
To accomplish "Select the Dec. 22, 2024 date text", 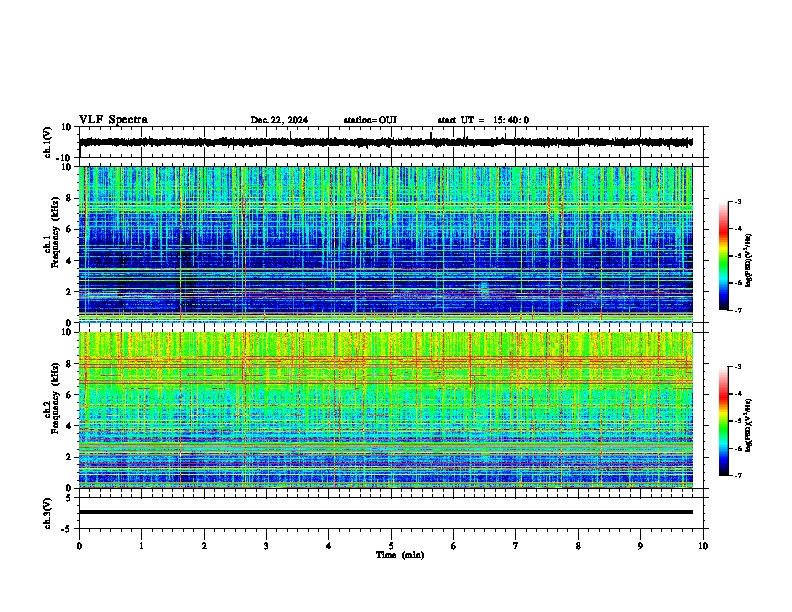I will point(279,120).
